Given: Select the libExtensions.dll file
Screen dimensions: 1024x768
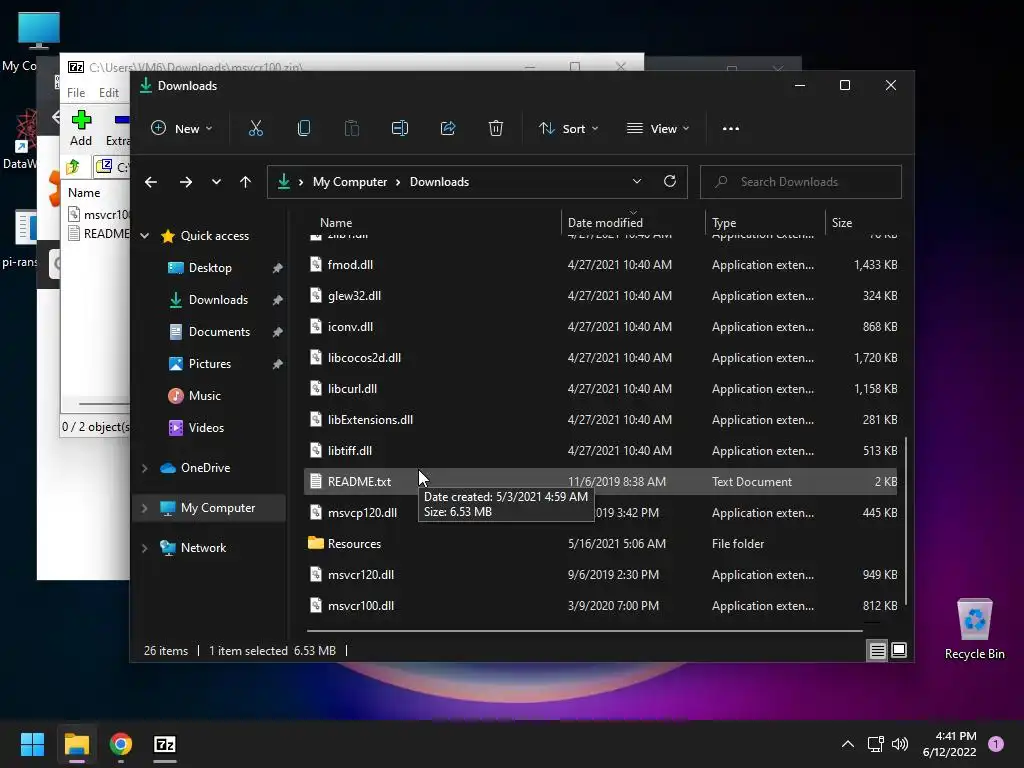Looking at the screenshot, I should coord(600,420).
